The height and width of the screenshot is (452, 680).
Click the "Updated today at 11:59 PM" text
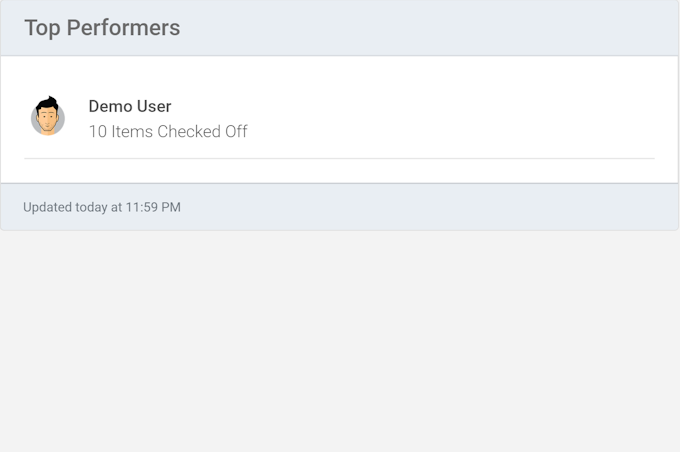point(102,207)
